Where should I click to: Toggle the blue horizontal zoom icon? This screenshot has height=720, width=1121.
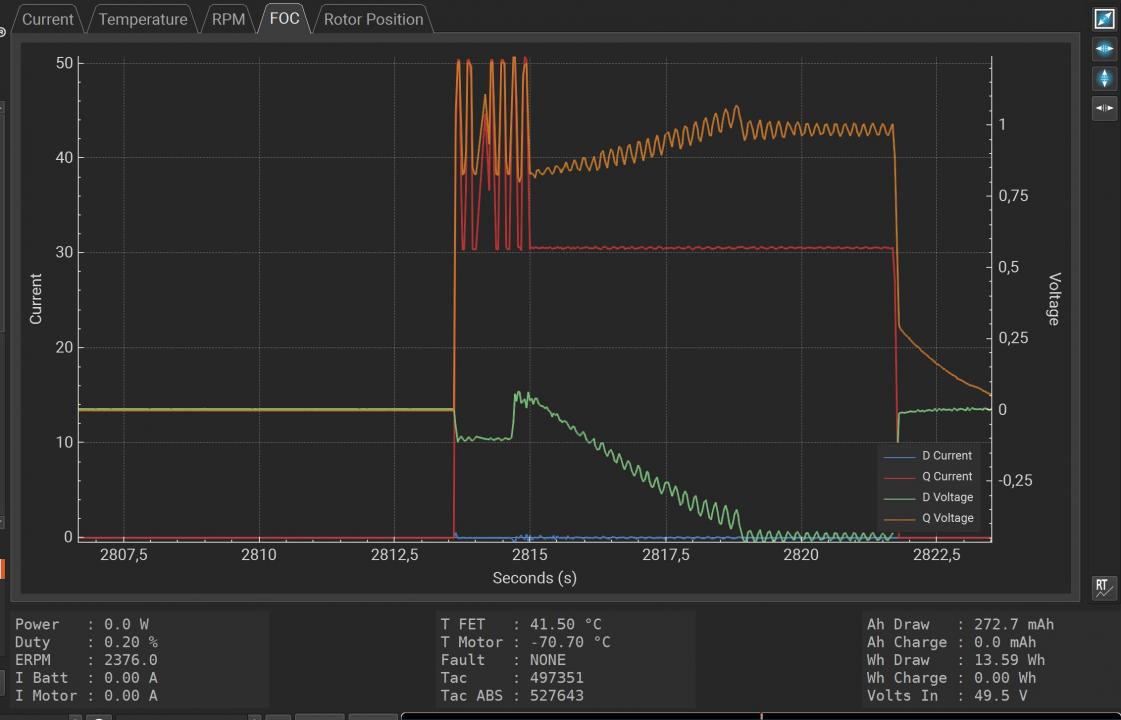click(1104, 48)
